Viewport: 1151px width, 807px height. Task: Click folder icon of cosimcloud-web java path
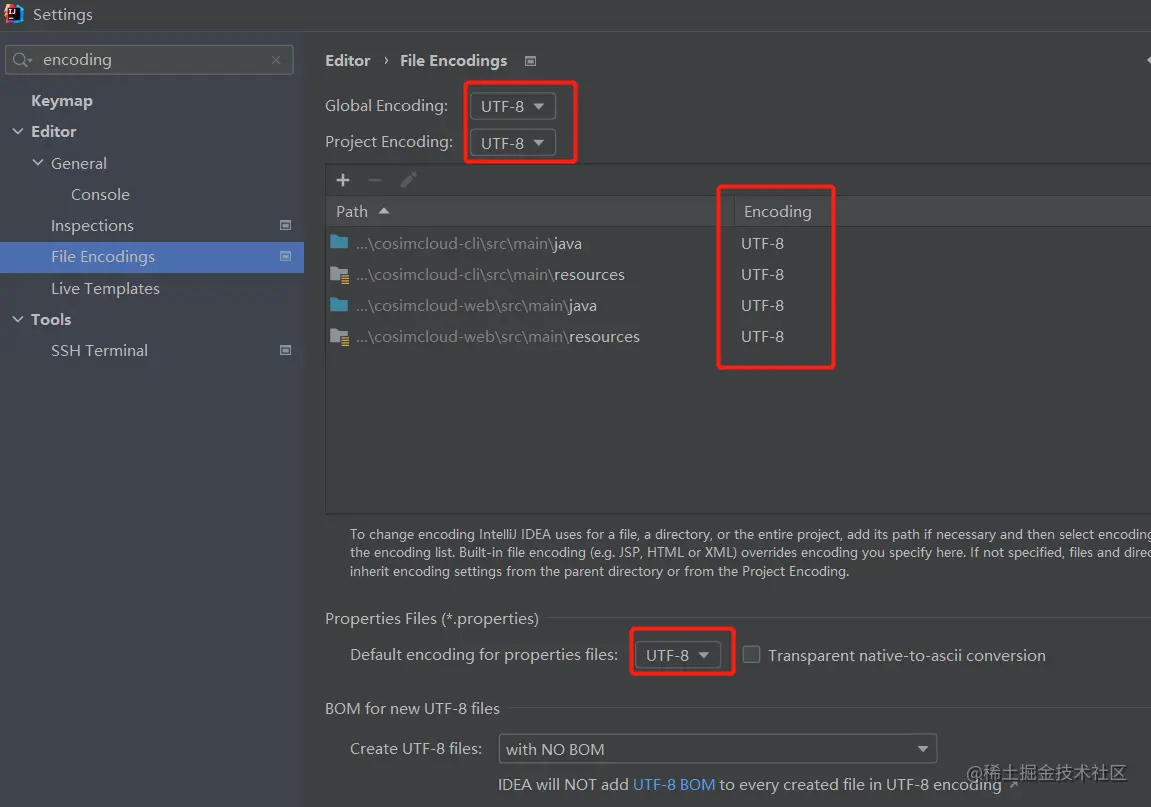339,304
